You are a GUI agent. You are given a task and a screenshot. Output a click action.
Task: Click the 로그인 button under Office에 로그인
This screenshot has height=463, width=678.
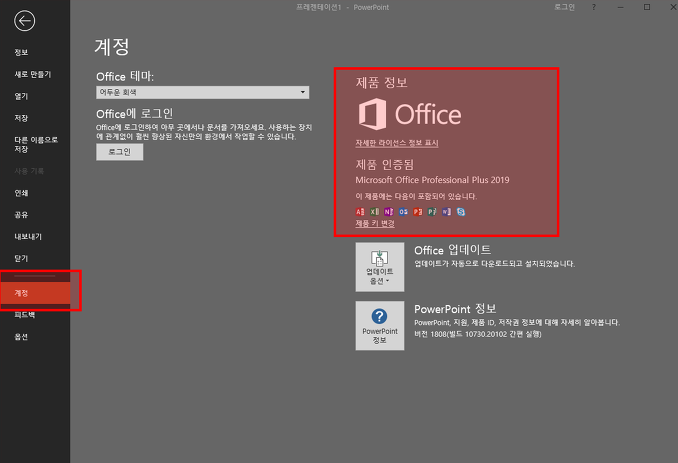[x=119, y=152]
